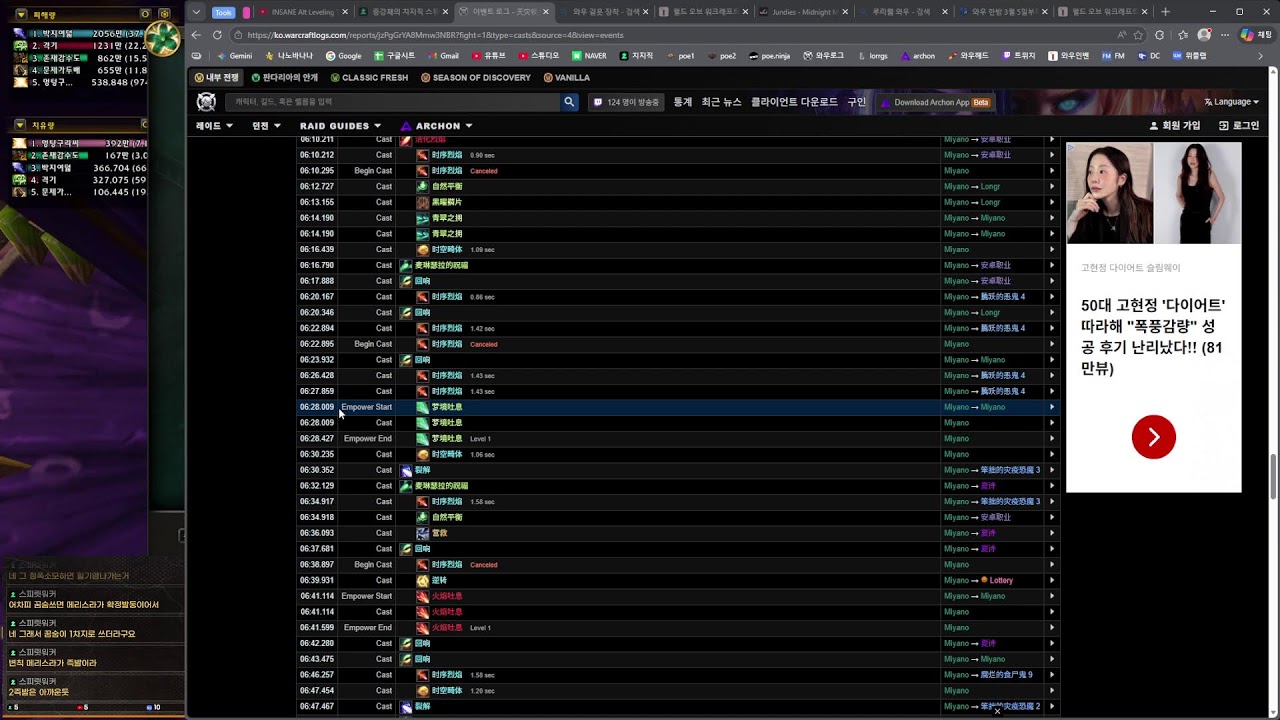Click fire breath icon in 06:41.114 Empower Start row

click(x=422, y=596)
